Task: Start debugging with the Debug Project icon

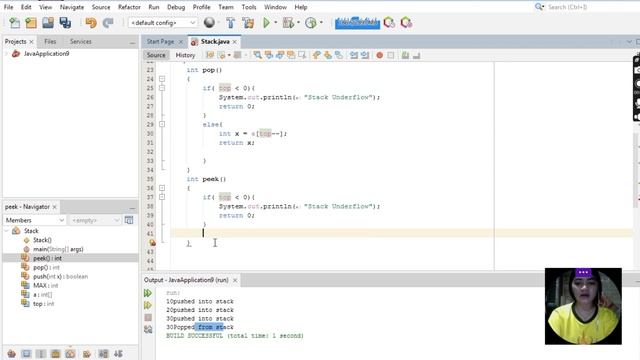Action: click(x=288, y=23)
